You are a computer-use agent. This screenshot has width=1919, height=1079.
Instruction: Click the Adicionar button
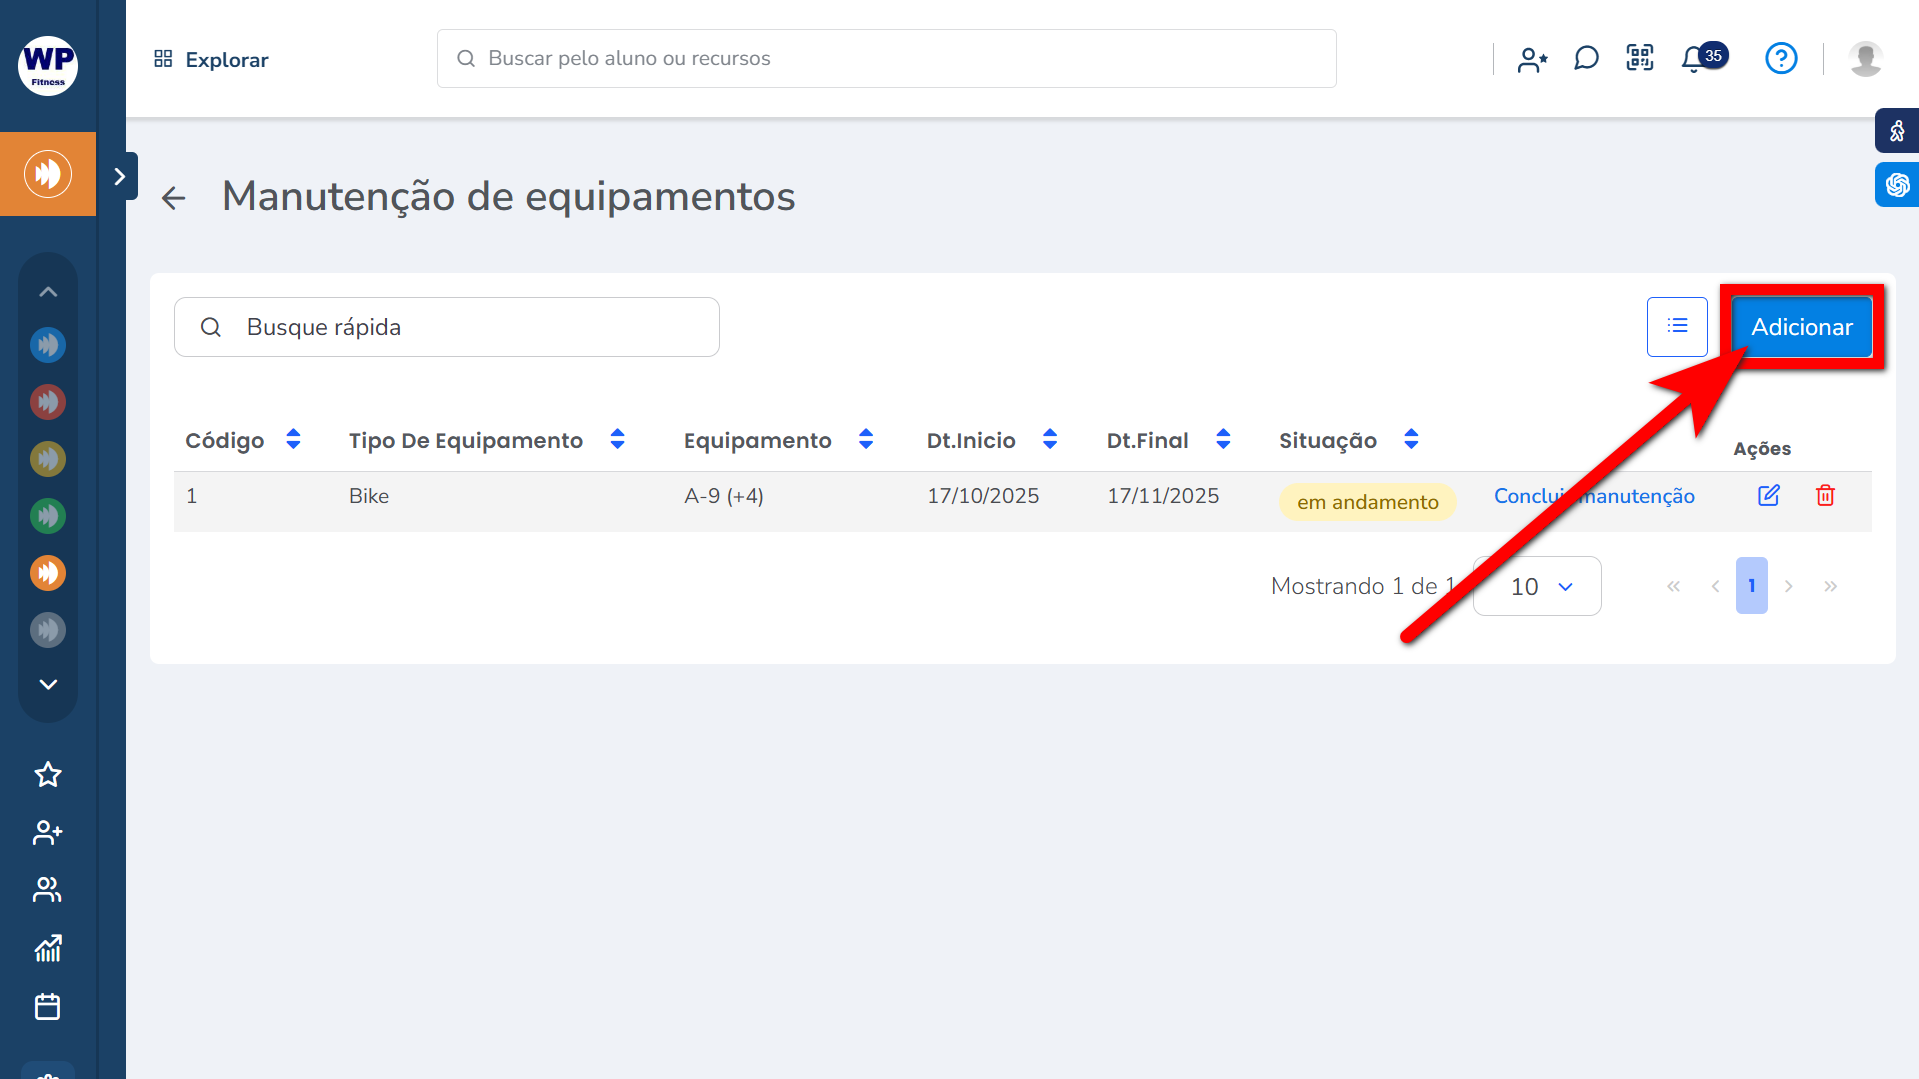1801,327
